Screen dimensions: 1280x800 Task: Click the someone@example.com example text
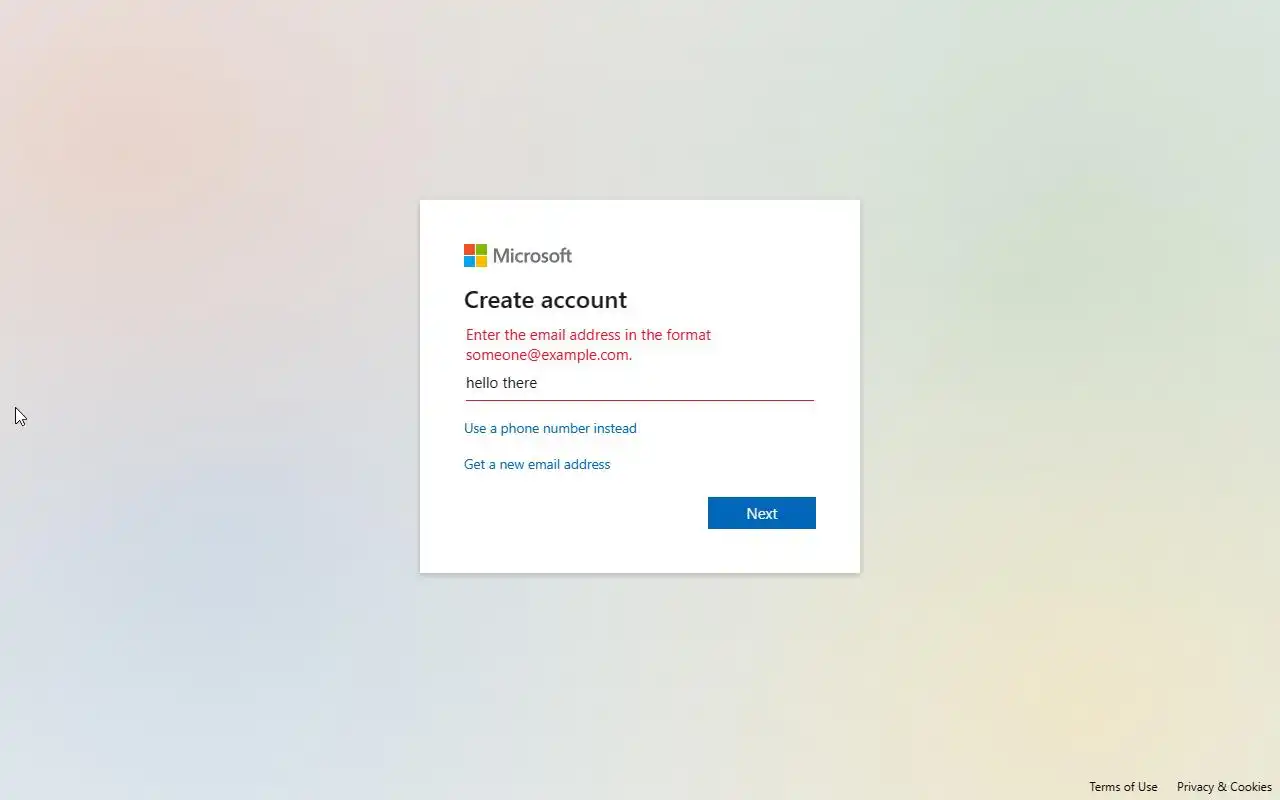547,355
